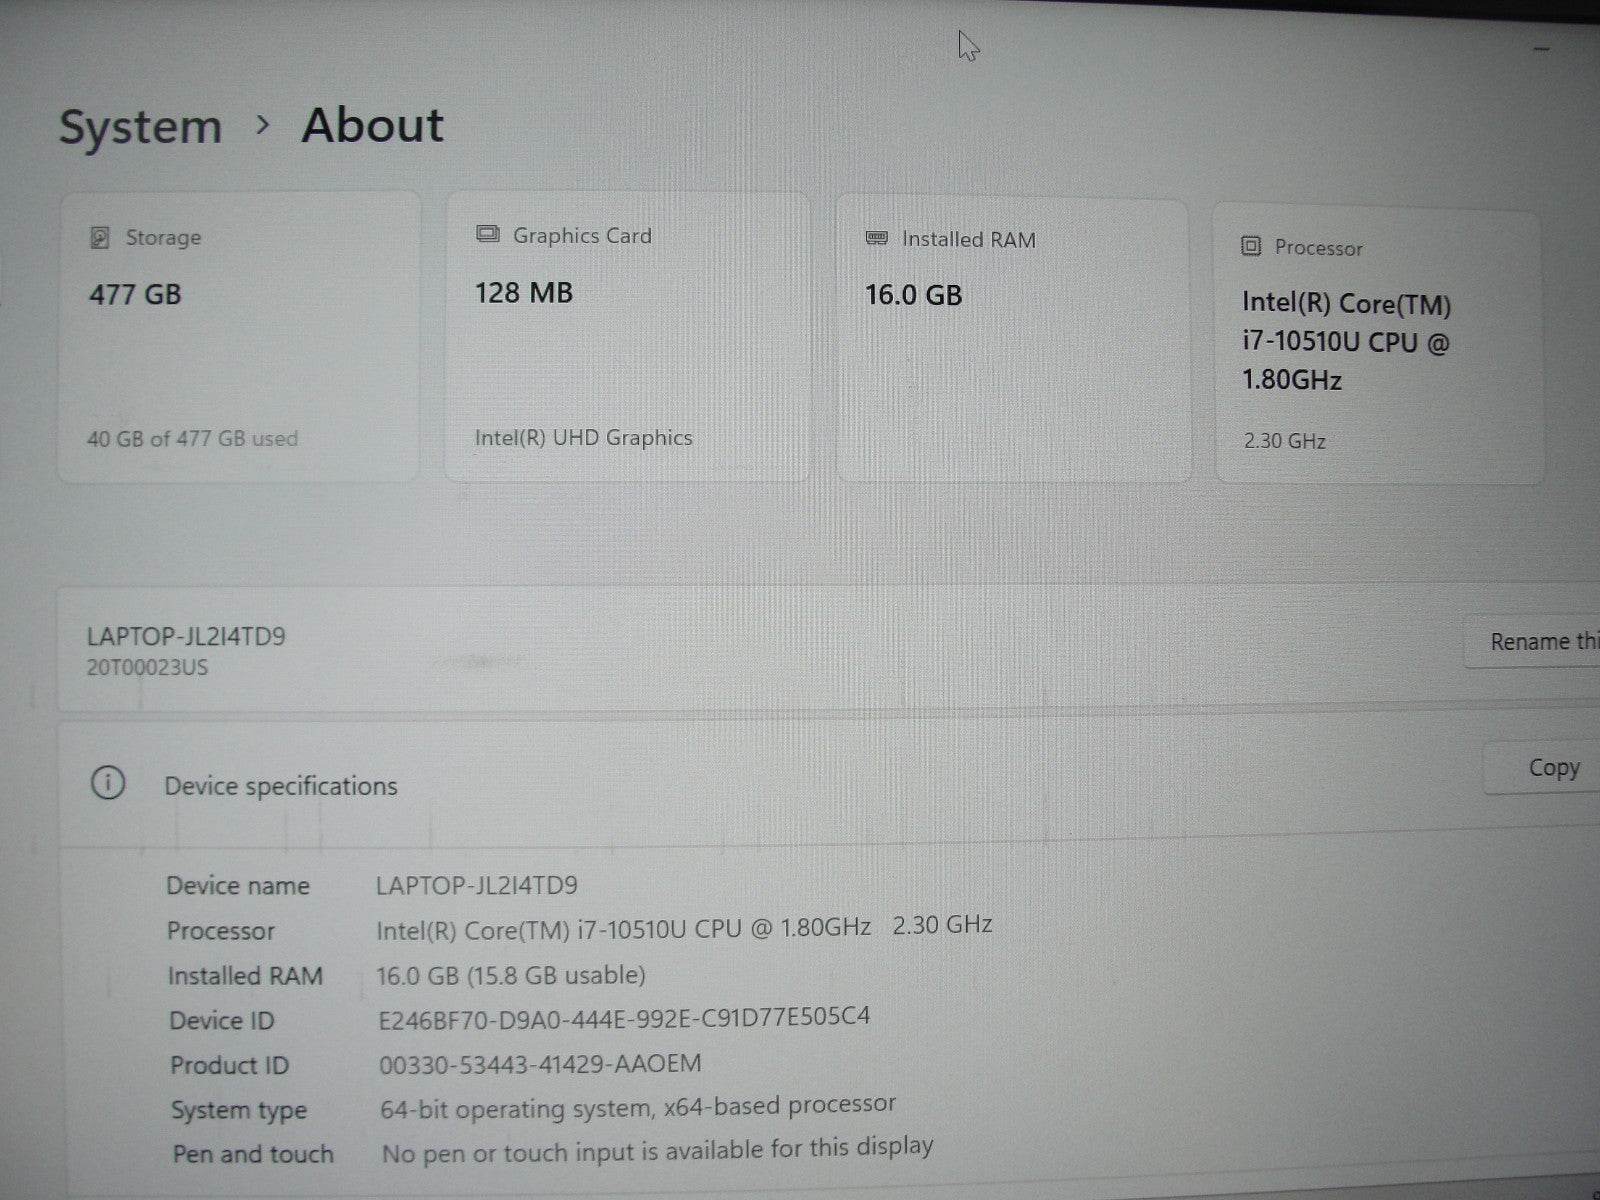Click the Rename this PC button
The height and width of the screenshot is (1200, 1600).
pyautogui.click(x=1542, y=641)
